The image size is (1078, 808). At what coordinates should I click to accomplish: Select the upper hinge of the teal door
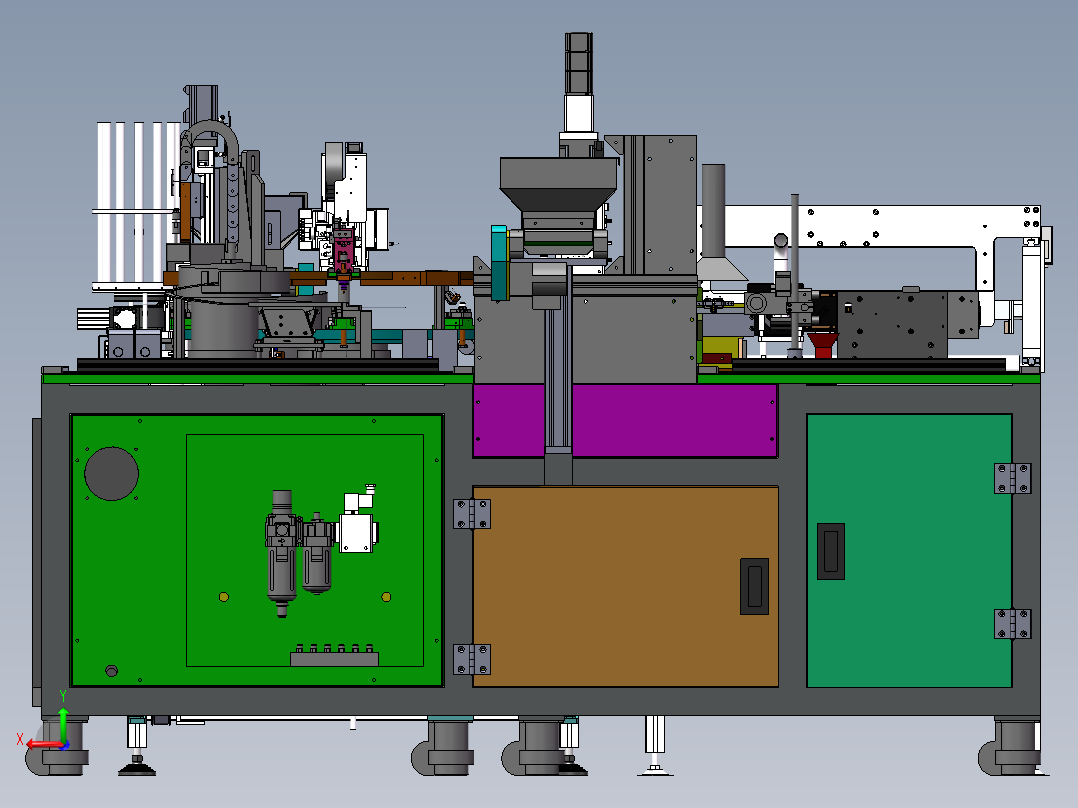pyautogui.click(x=1013, y=479)
